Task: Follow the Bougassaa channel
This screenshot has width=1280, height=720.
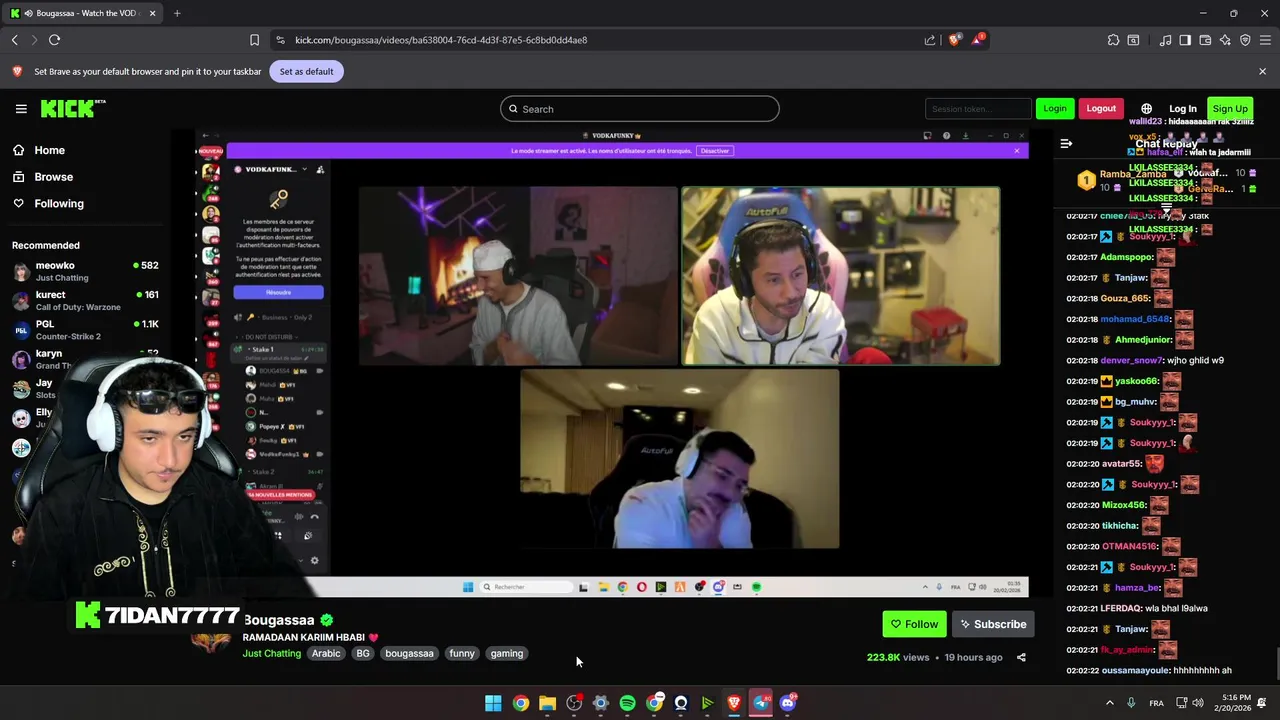Action: [x=914, y=624]
